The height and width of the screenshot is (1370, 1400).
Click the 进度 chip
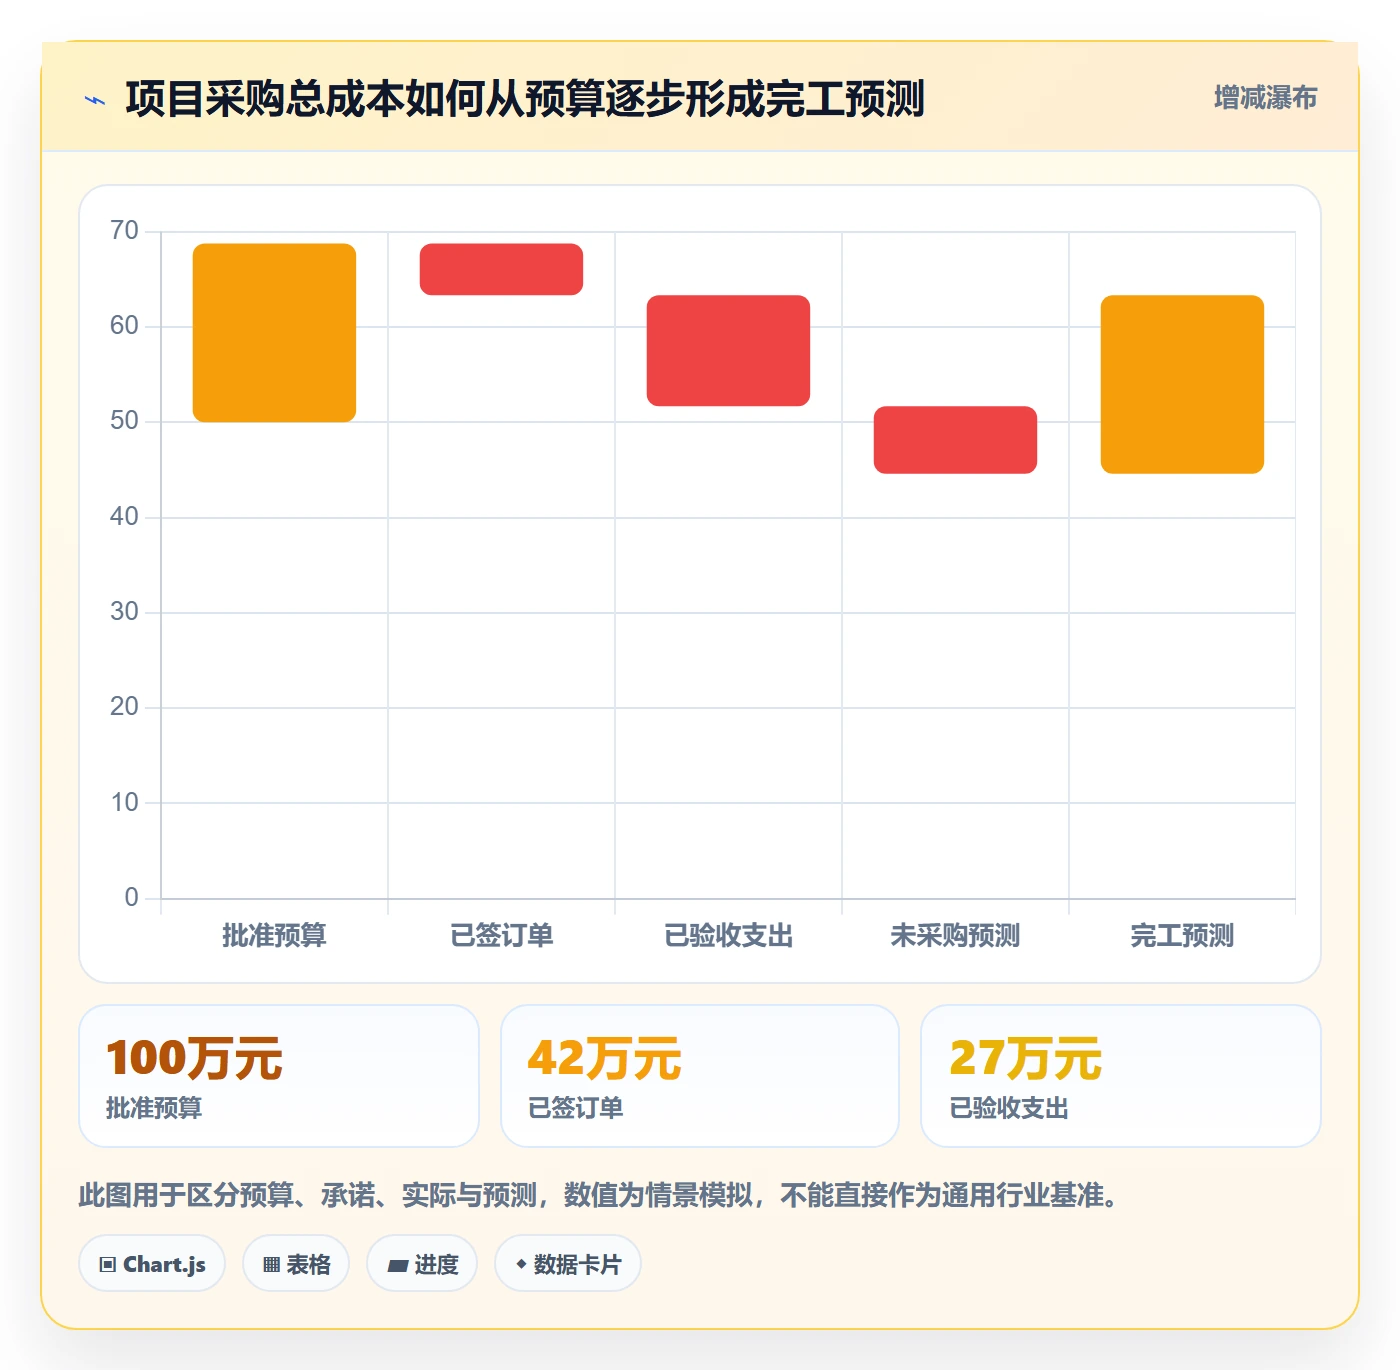(x=422, y=1264)
